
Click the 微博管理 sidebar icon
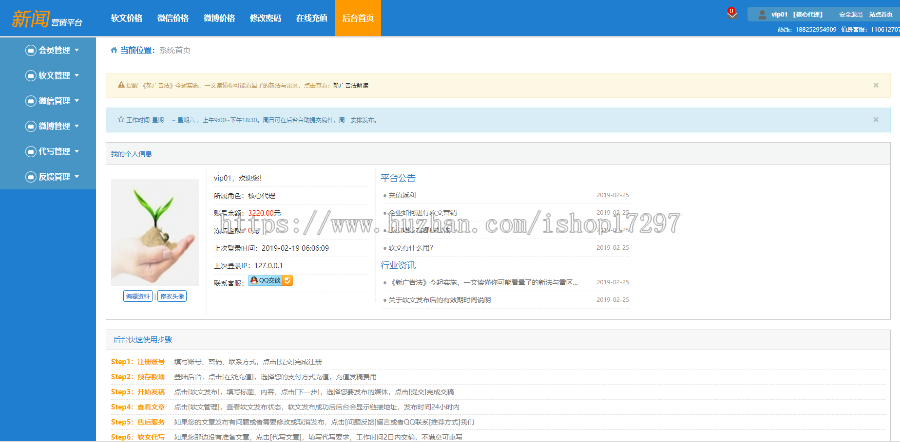point(30,126)
